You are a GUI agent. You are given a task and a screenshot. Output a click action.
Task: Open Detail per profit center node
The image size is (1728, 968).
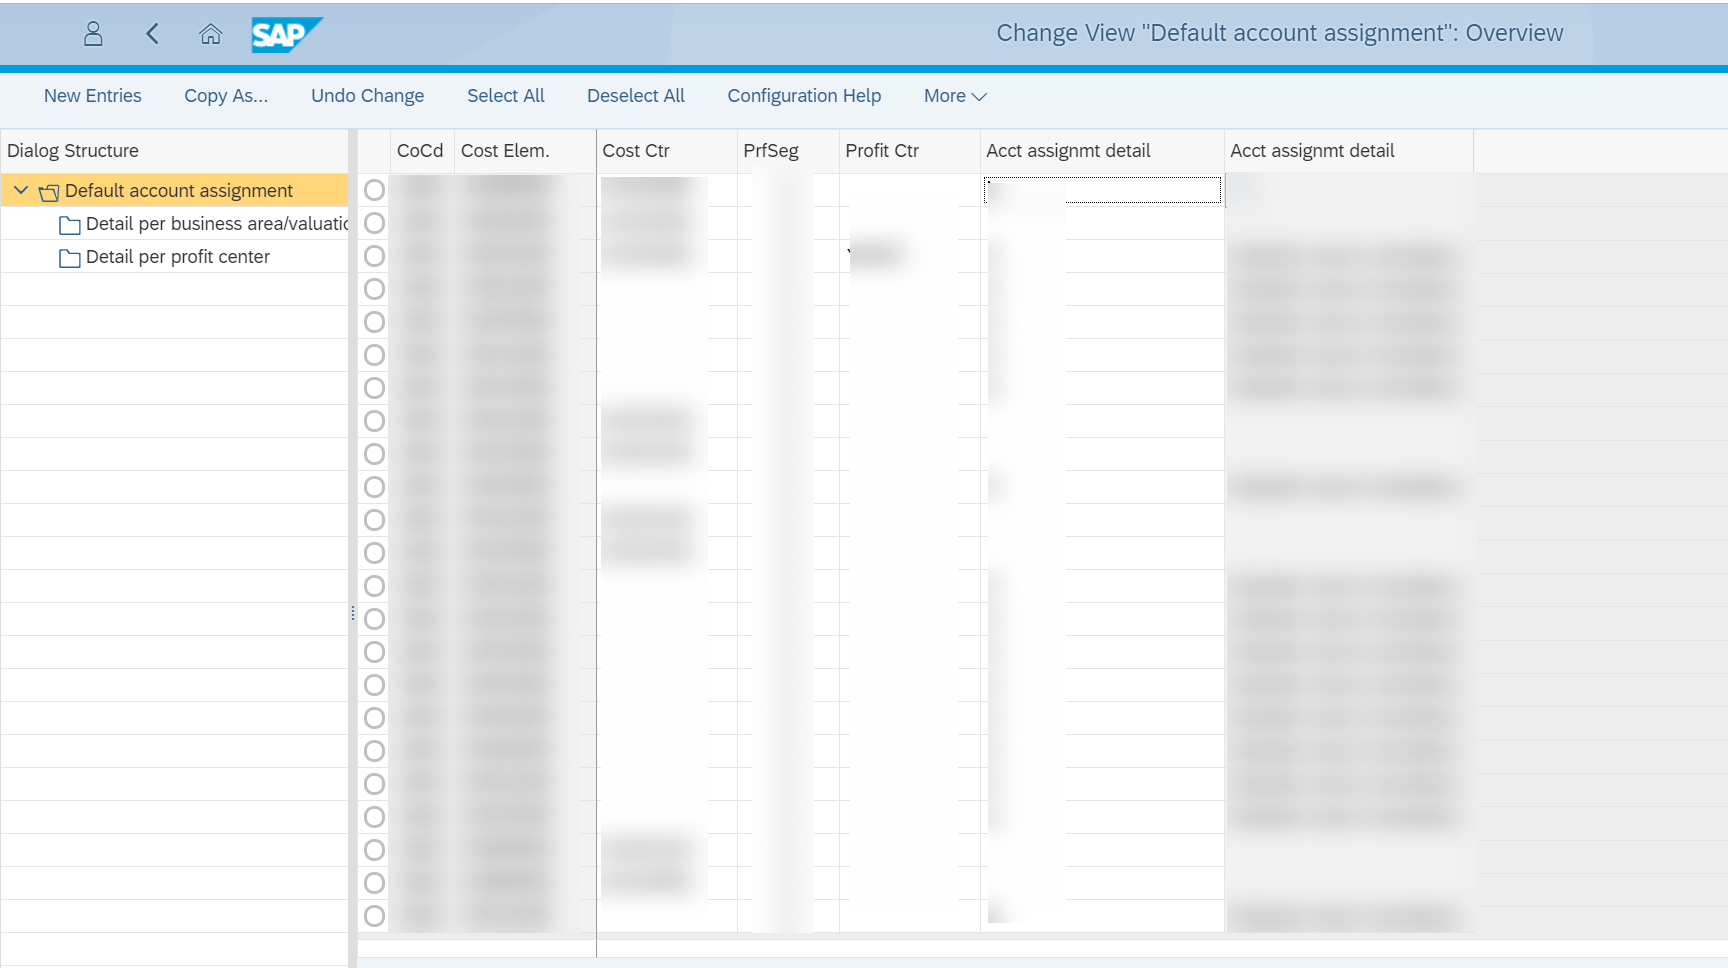[x=178, y=257]
